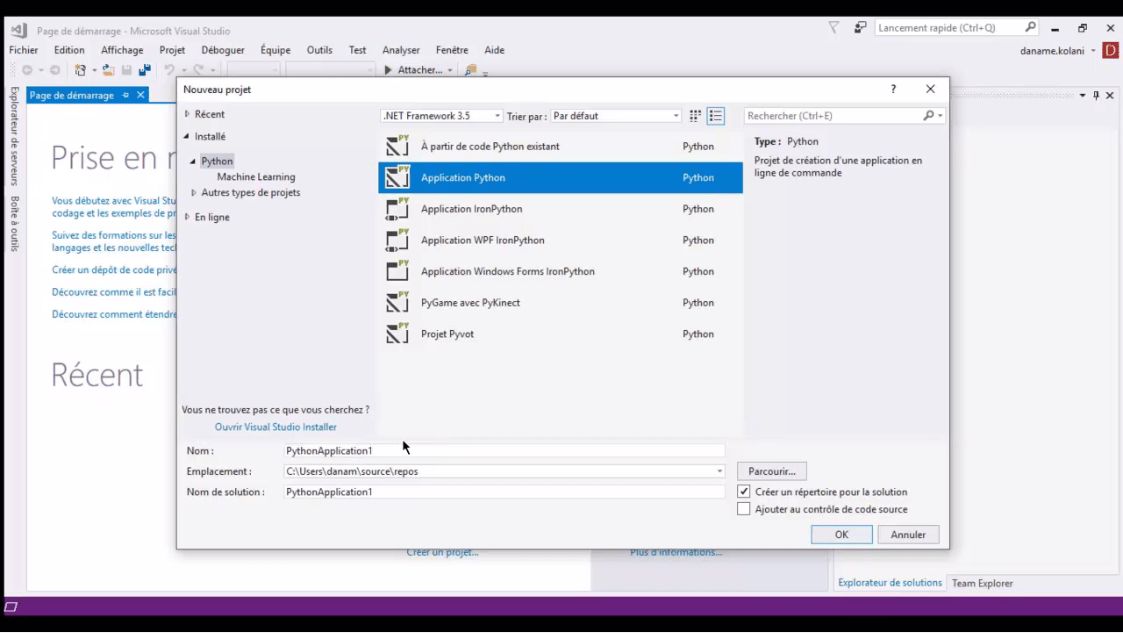Click the Undo toolbar icon
Image resolution: width=1123 pixels, height=633 pixels.
(170, 70)
